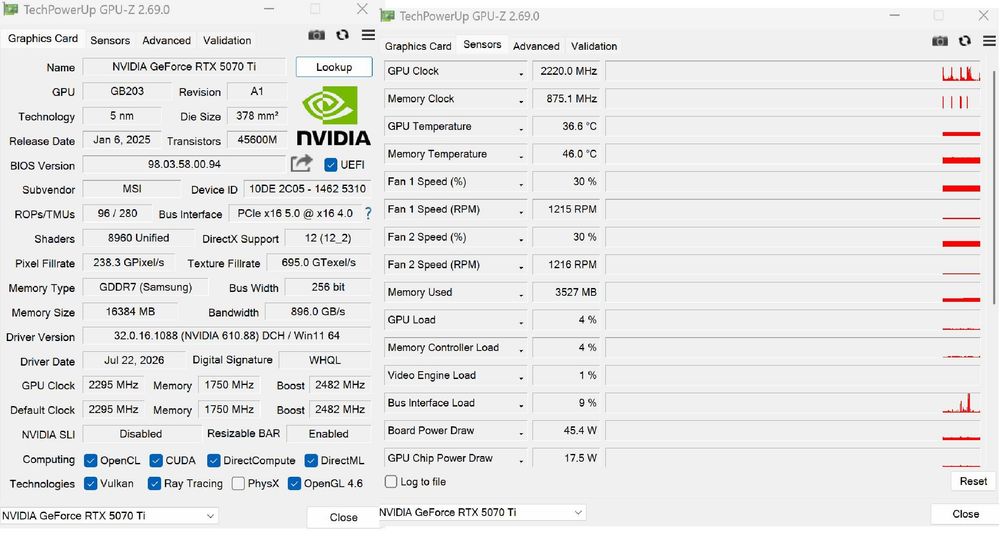Take a screenshot with the left window's camera icon
Image resolution: width=1000 pixels, height=558 pixels.
coord(316,35)
